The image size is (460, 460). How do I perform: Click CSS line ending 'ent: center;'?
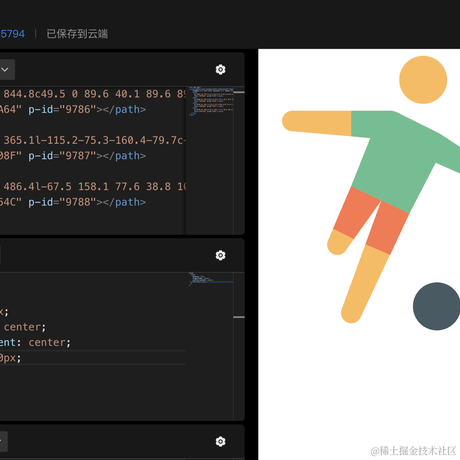(35, 342)
